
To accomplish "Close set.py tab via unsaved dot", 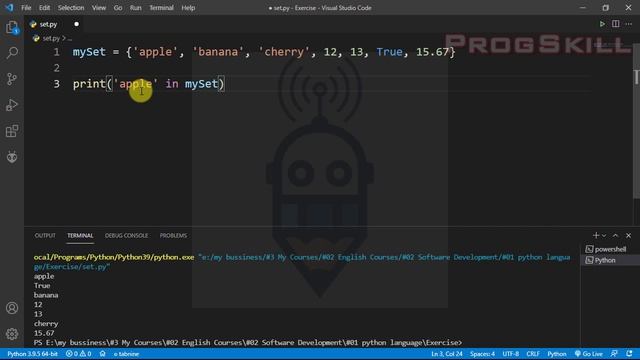I will [x=76, y=24].
